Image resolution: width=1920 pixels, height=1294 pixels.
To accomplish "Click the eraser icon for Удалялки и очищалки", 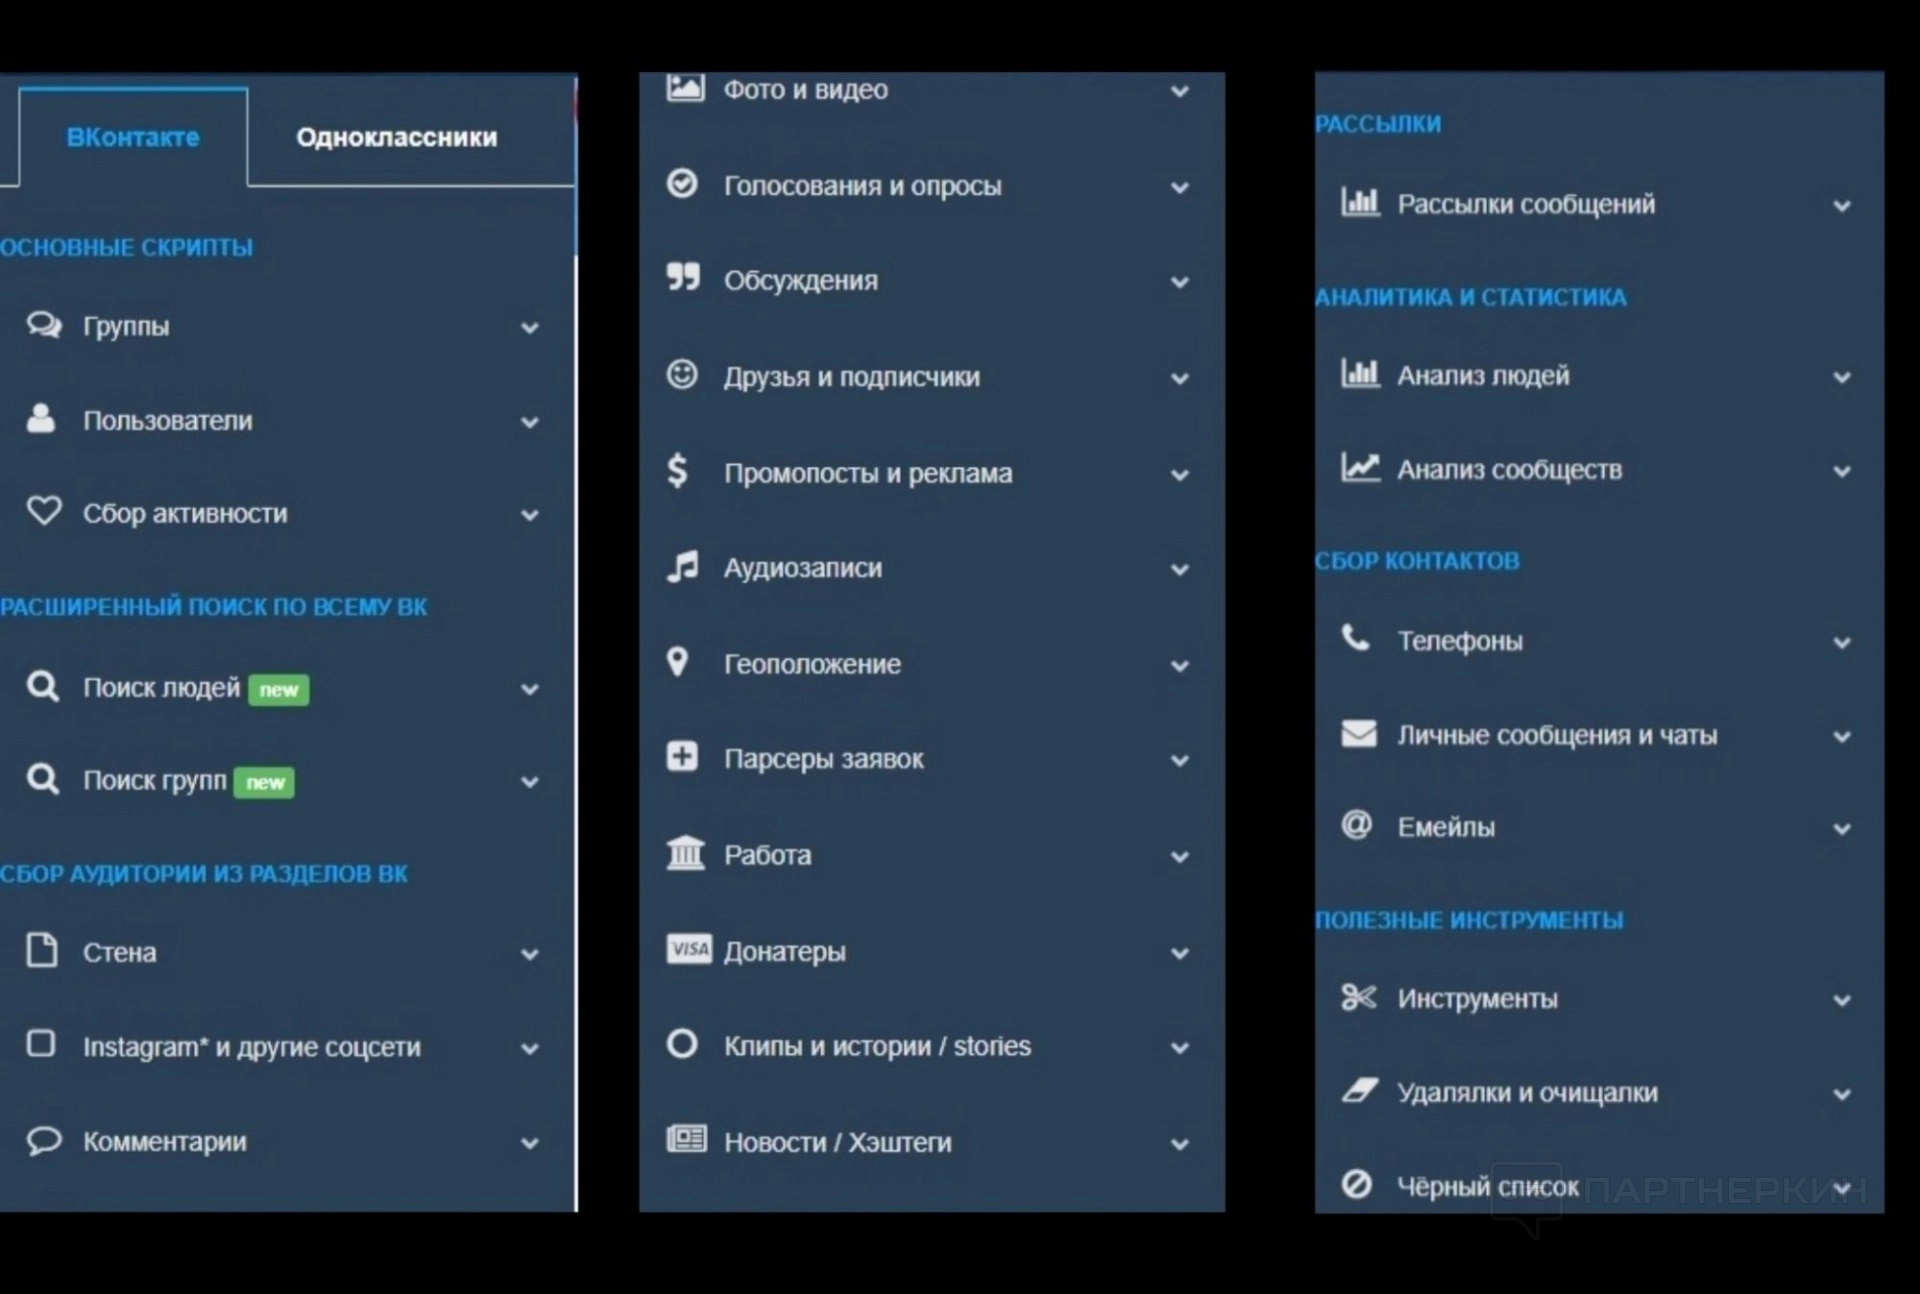I will (1359, 1091).
